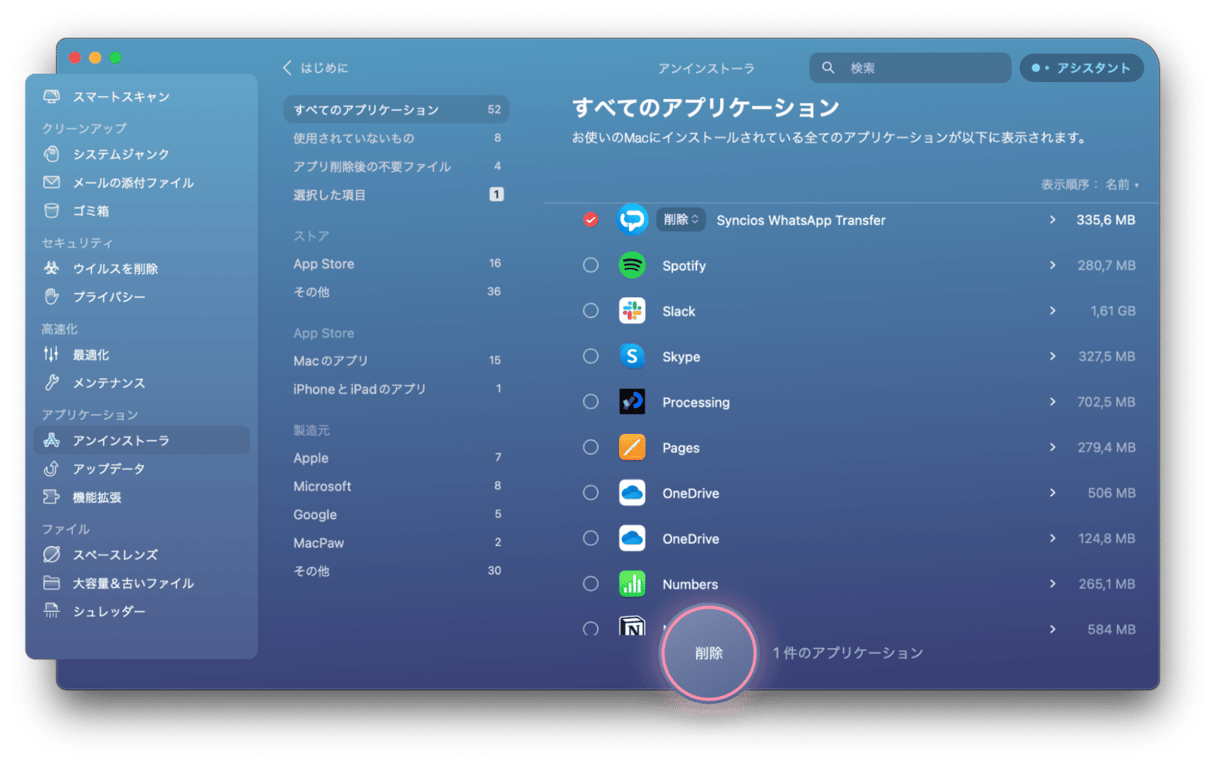Select the Large & Old Files folder icon

pyautogui.click(x=52, y=583)
